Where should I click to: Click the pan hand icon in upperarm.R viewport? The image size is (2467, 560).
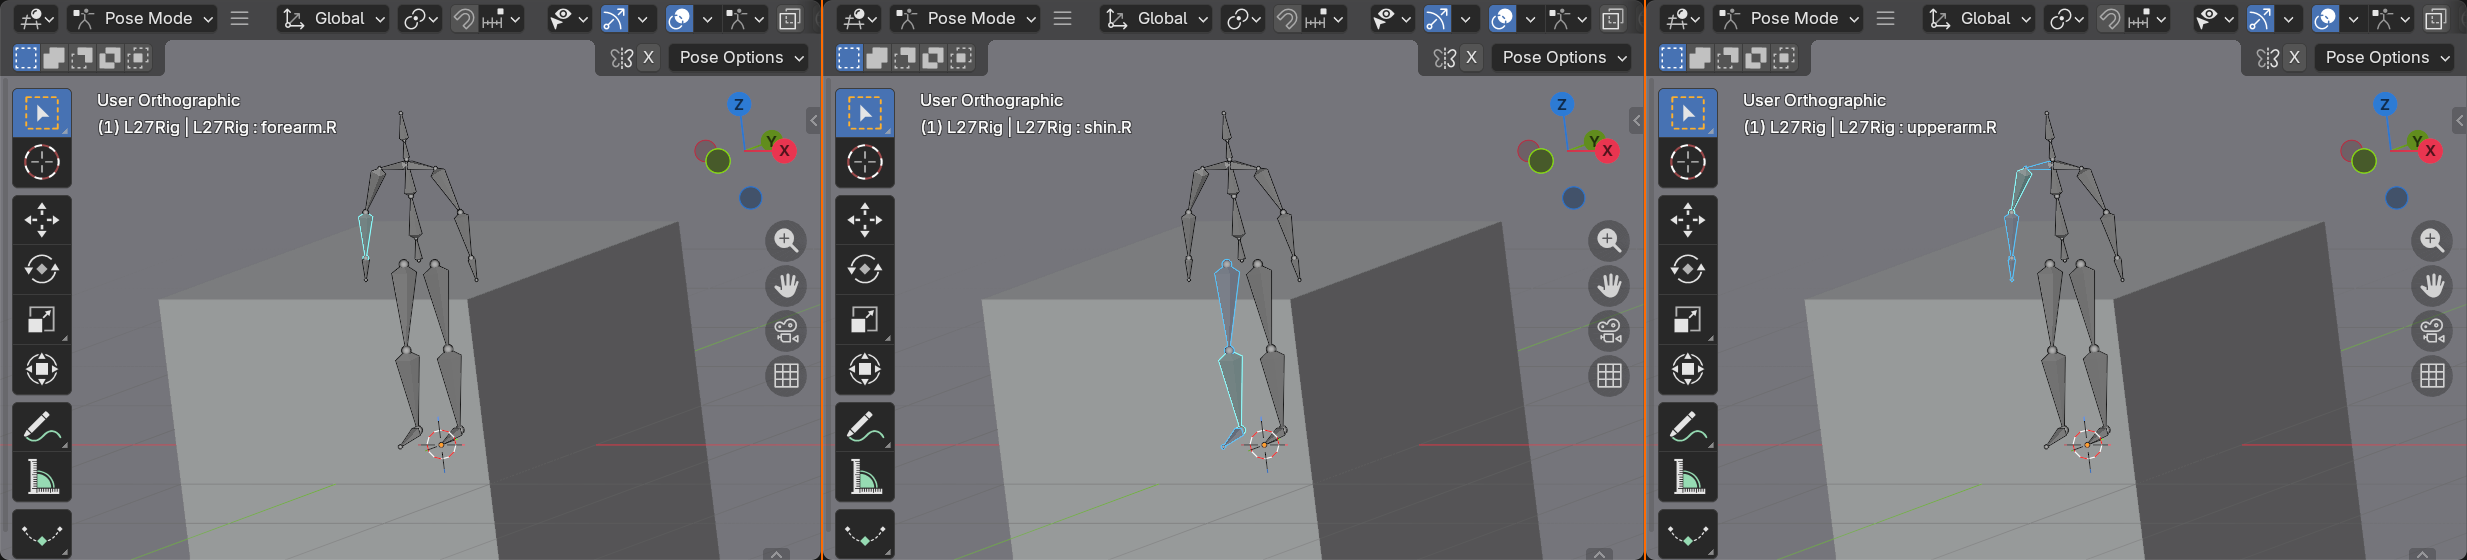pos(2432,286)
